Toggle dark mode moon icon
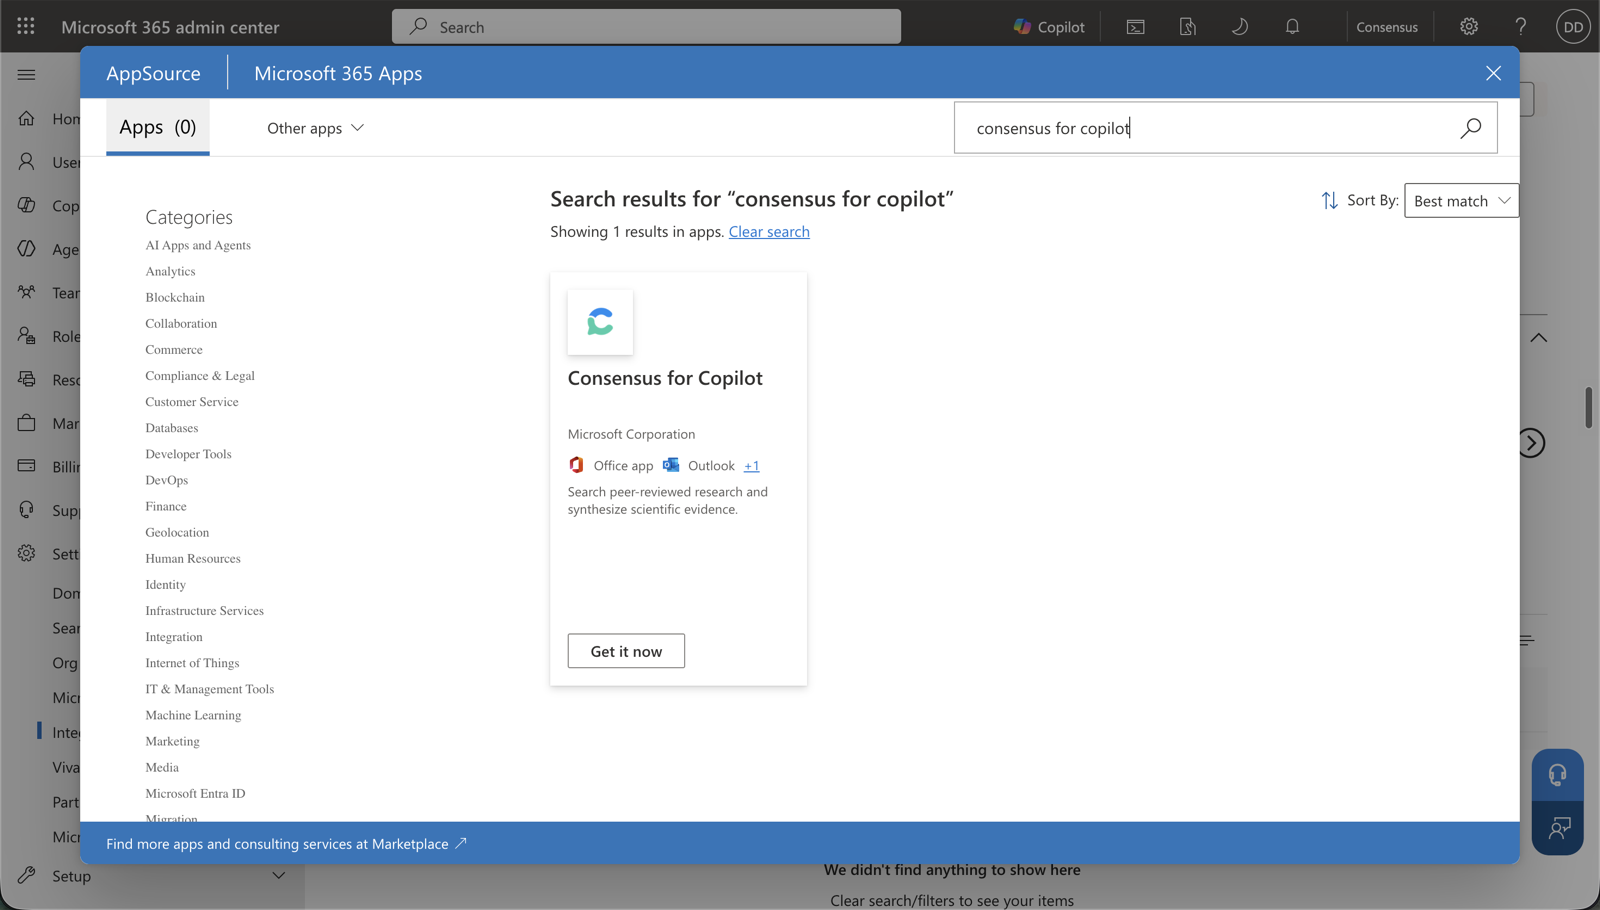This screenshot has width=1600, height=910. [x=1240, y=27]
